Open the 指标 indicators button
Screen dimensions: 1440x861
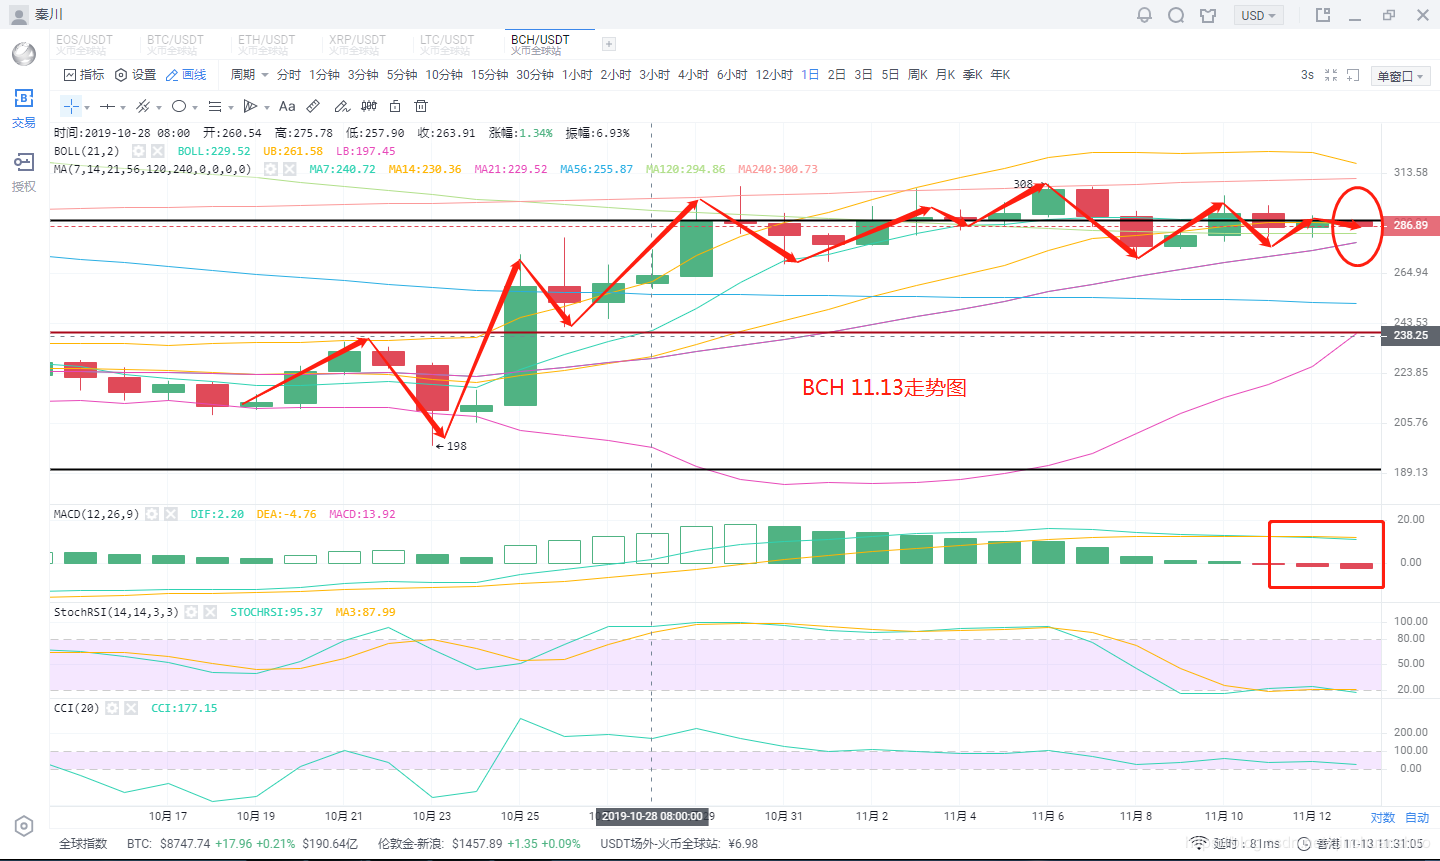click(x=84, y=75)
